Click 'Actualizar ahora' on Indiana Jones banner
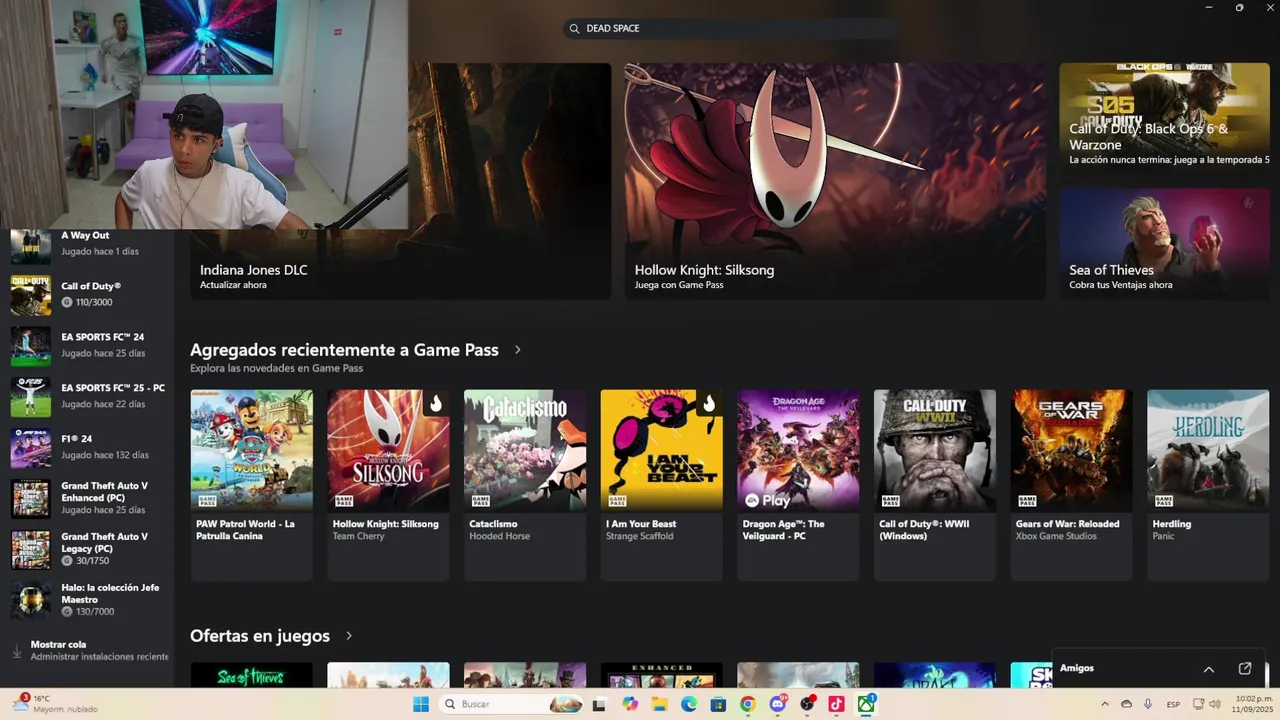 [x=233, y=285]
